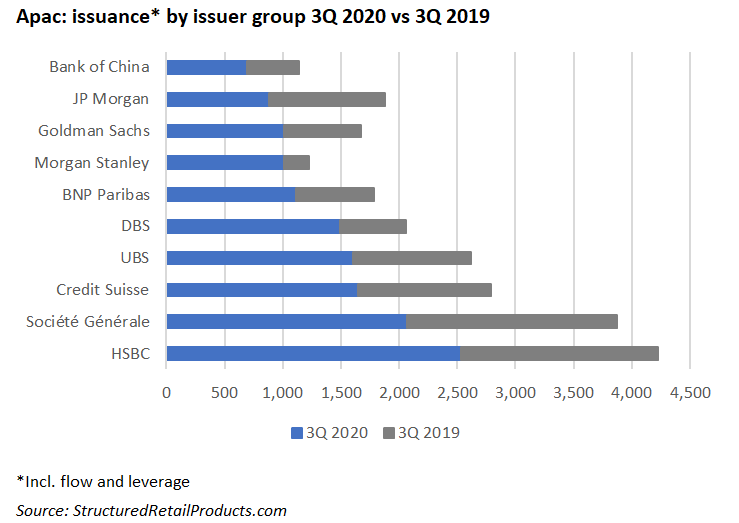Select the 'JP Morgan' axis label
This screenshot has height=523, width=739.
(x=111, y=99)
